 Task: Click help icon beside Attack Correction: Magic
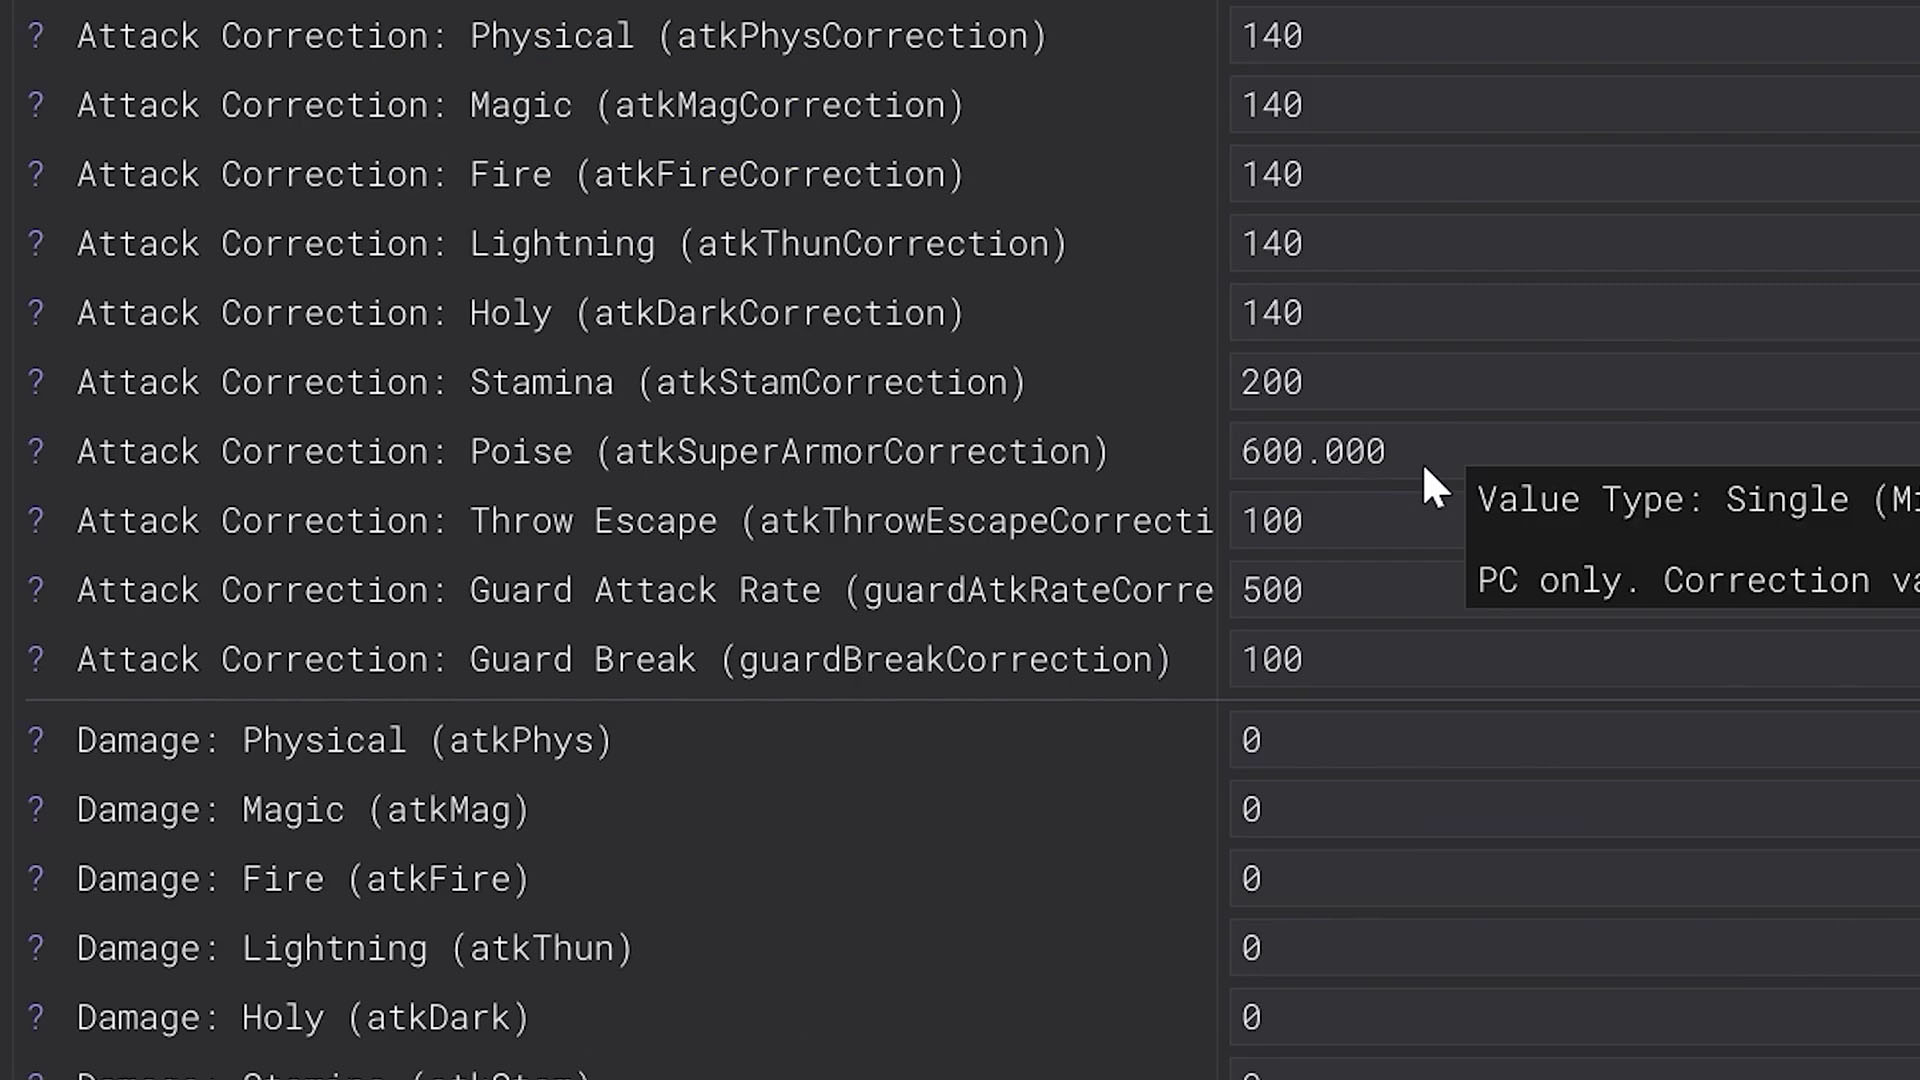pyautogui.click(x=36, y=105)
